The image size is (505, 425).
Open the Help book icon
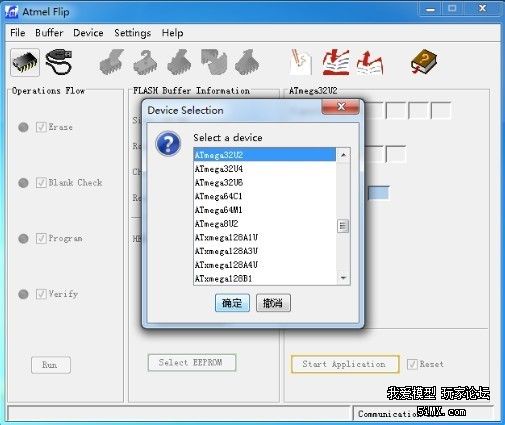tap(424, 61)
